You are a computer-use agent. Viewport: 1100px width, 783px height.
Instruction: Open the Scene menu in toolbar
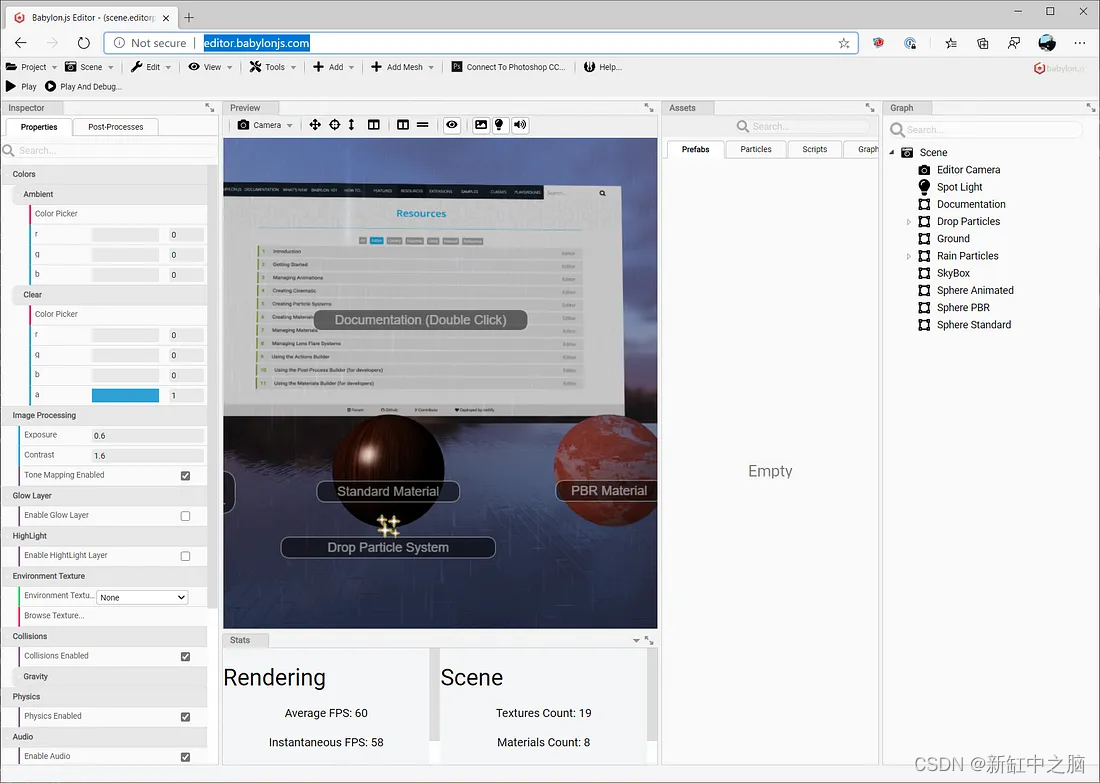[89, 67]
